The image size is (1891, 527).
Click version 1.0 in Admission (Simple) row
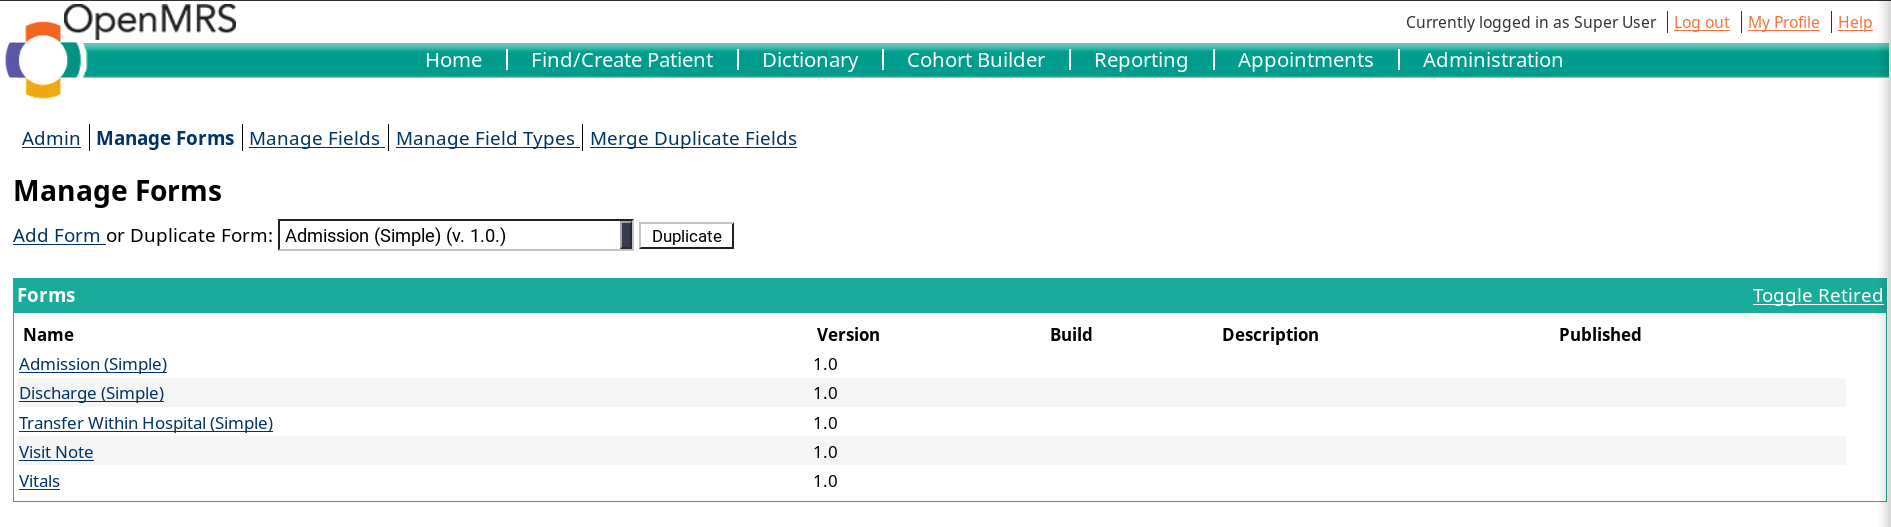click(825, 364)
